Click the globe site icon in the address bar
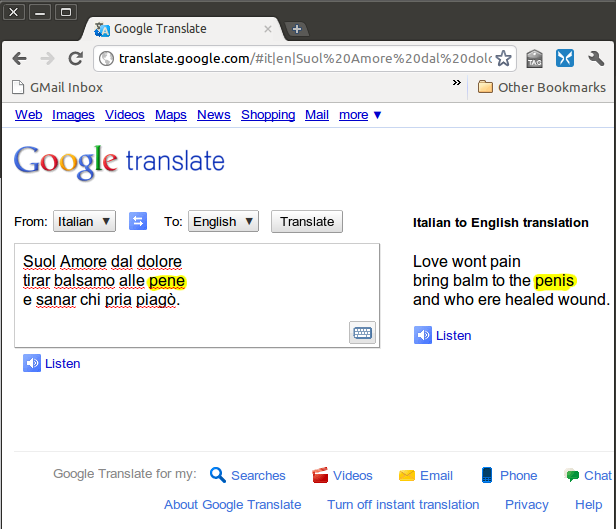Viewport: 616px width, 529px height. point(106,59)
